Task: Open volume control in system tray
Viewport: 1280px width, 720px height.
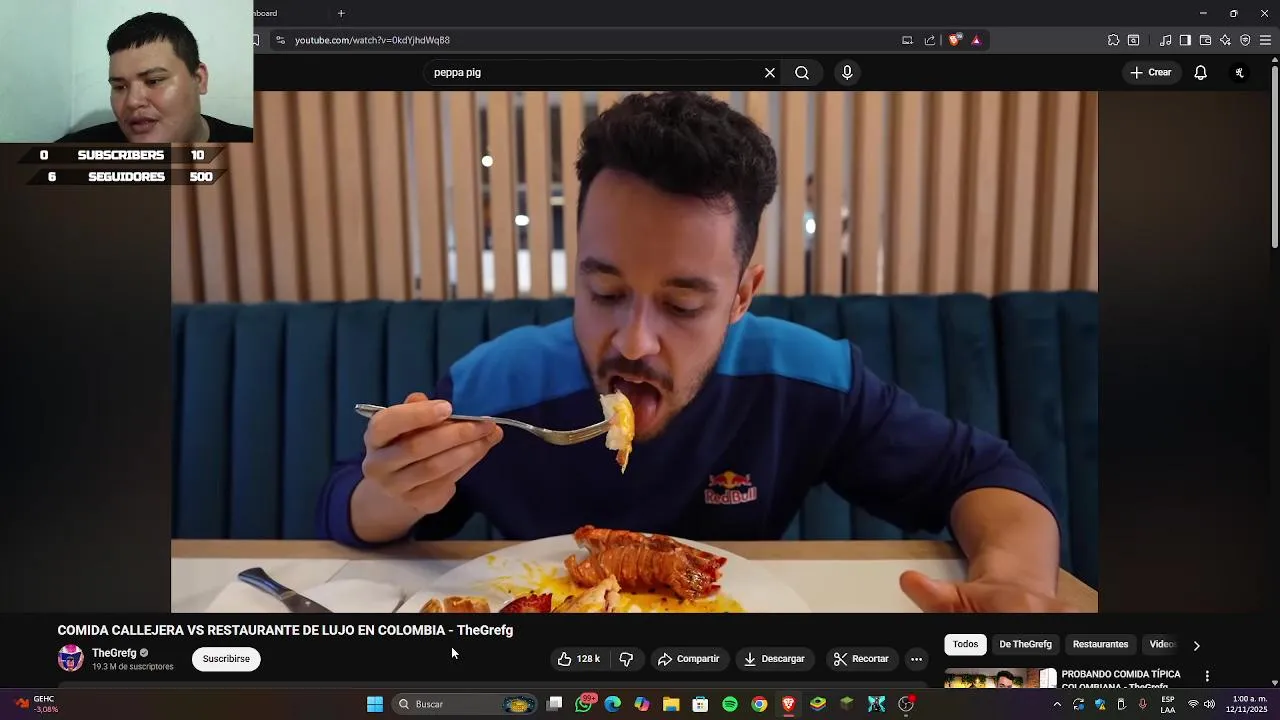Action: pos(1209,704)
